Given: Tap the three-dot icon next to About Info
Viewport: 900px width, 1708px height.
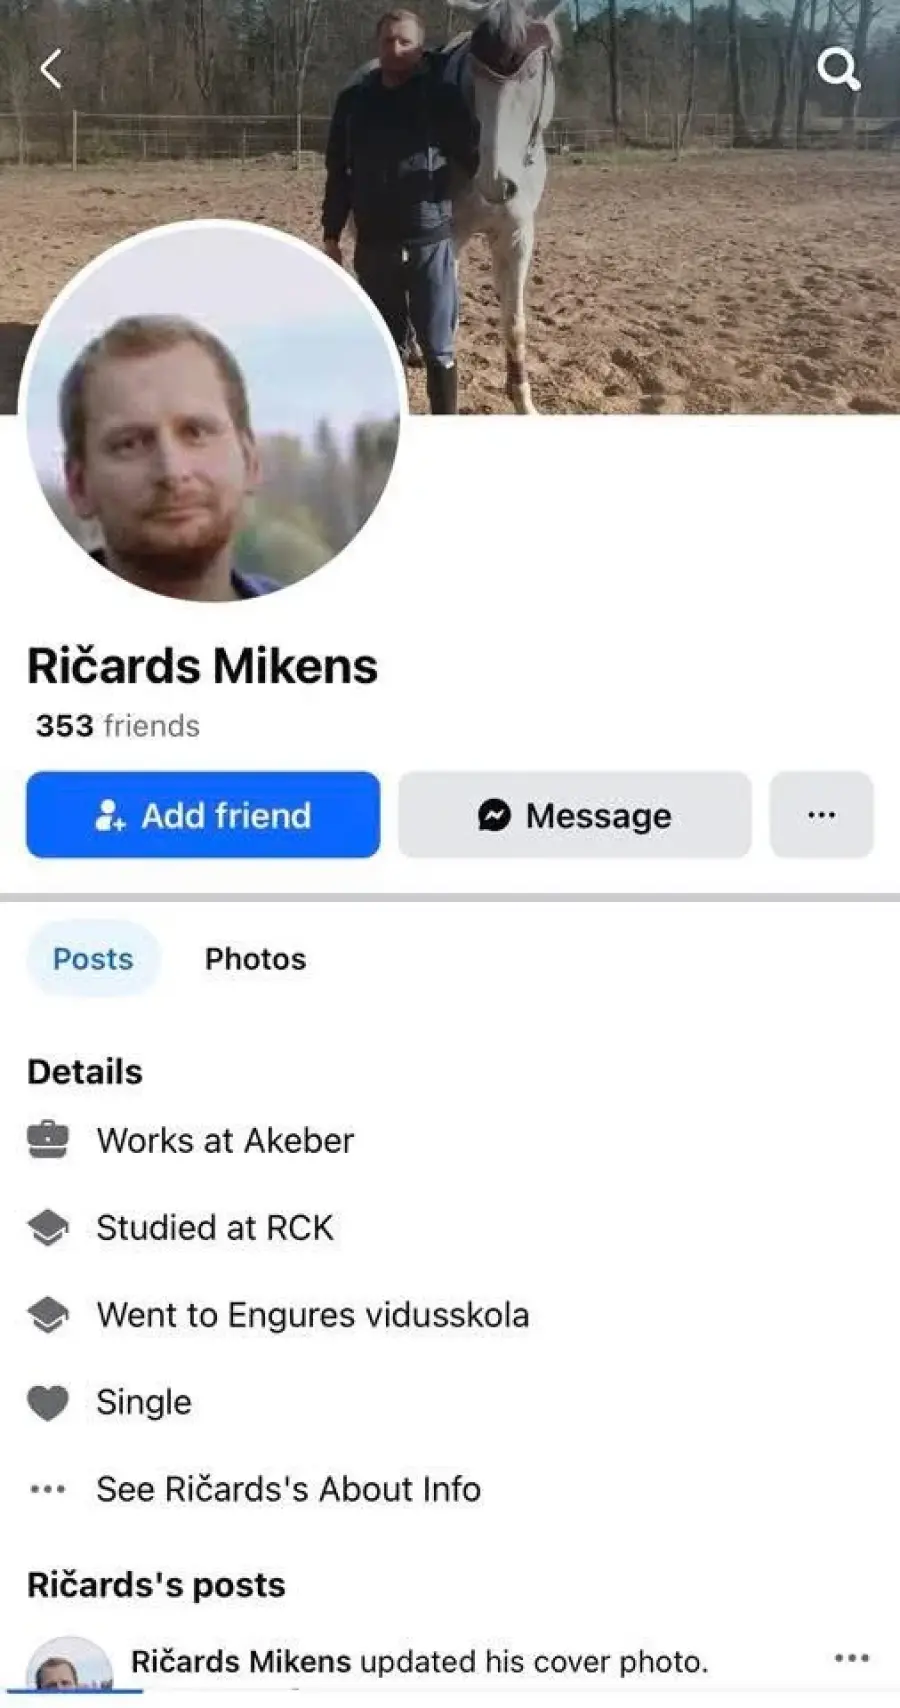Looking at the screenshot, I should (x=48, y=1489).
